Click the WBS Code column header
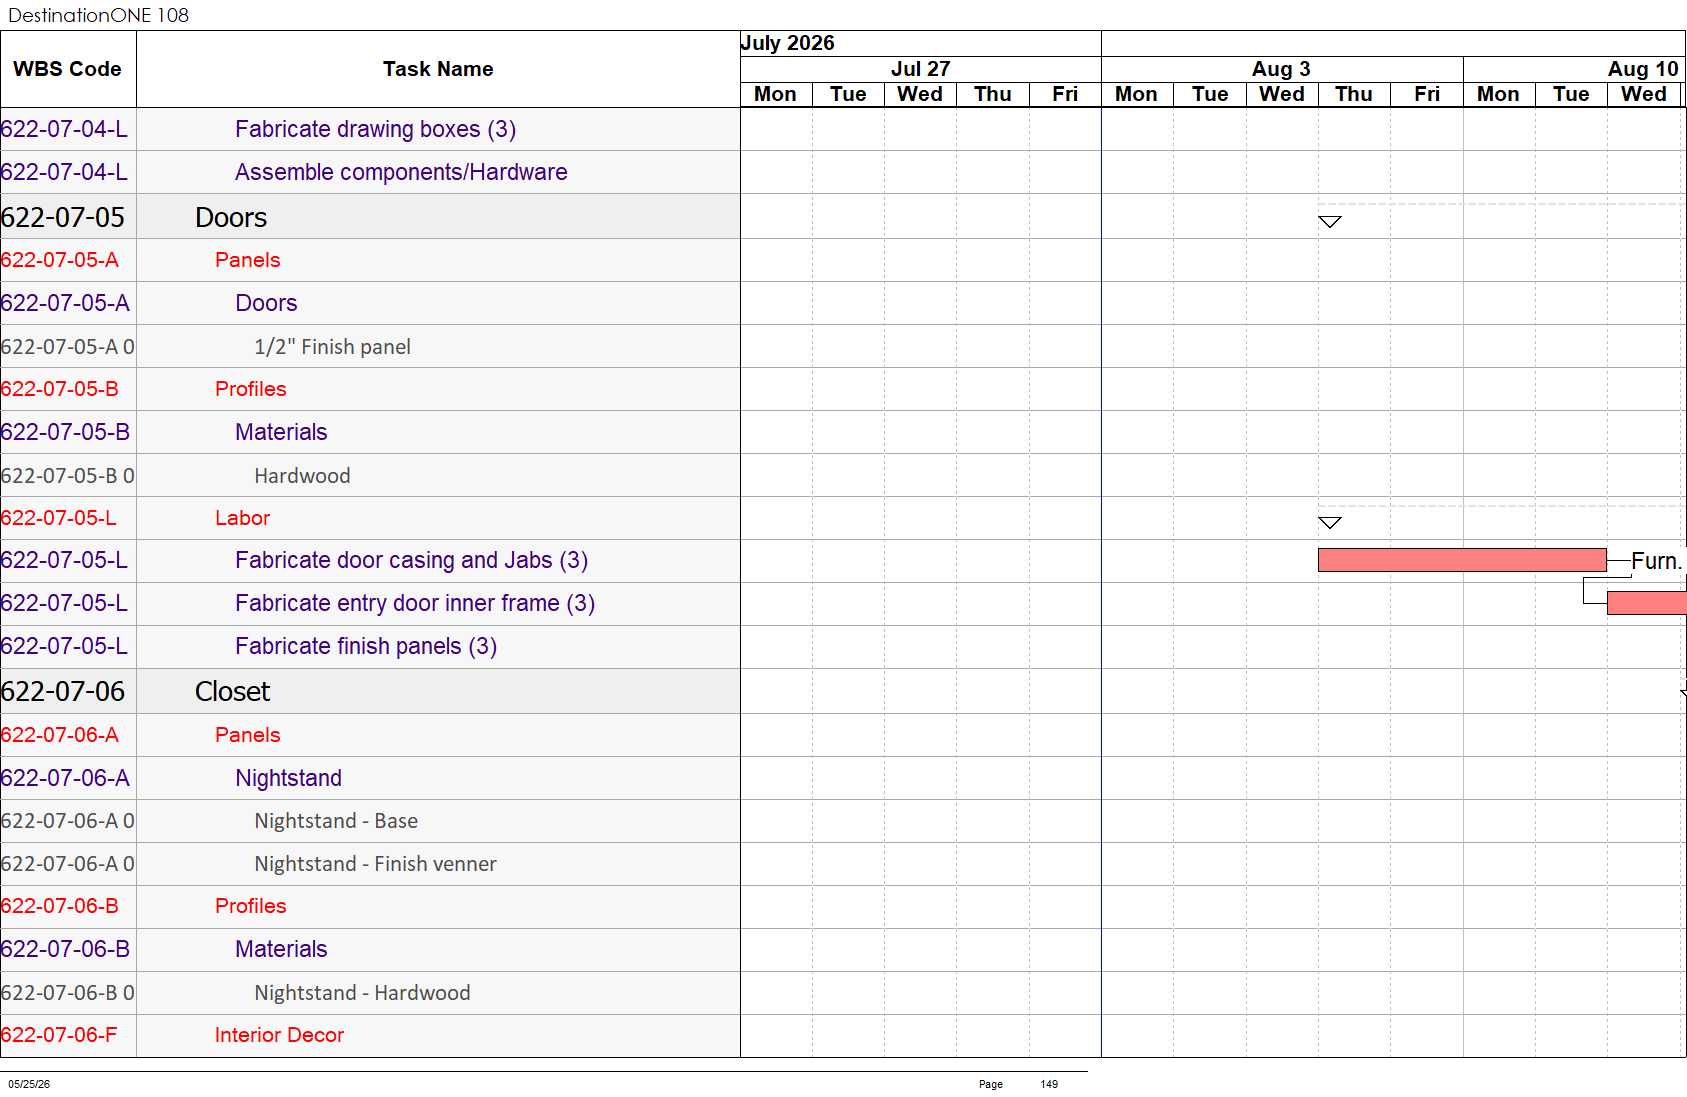The width and height of the screenshot is (1687, 1097). pyautogui.click(x=67, y=69)
